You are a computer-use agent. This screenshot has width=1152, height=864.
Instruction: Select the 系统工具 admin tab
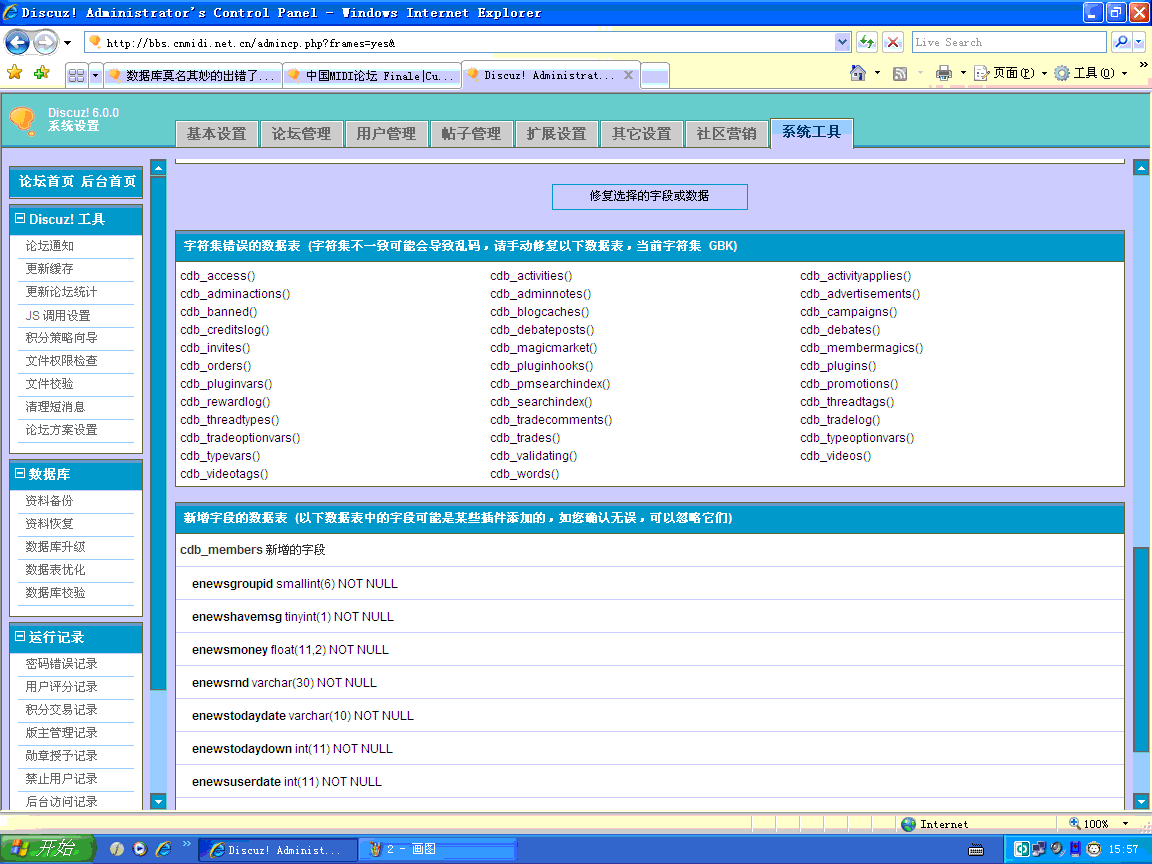[x=811, y=132]
